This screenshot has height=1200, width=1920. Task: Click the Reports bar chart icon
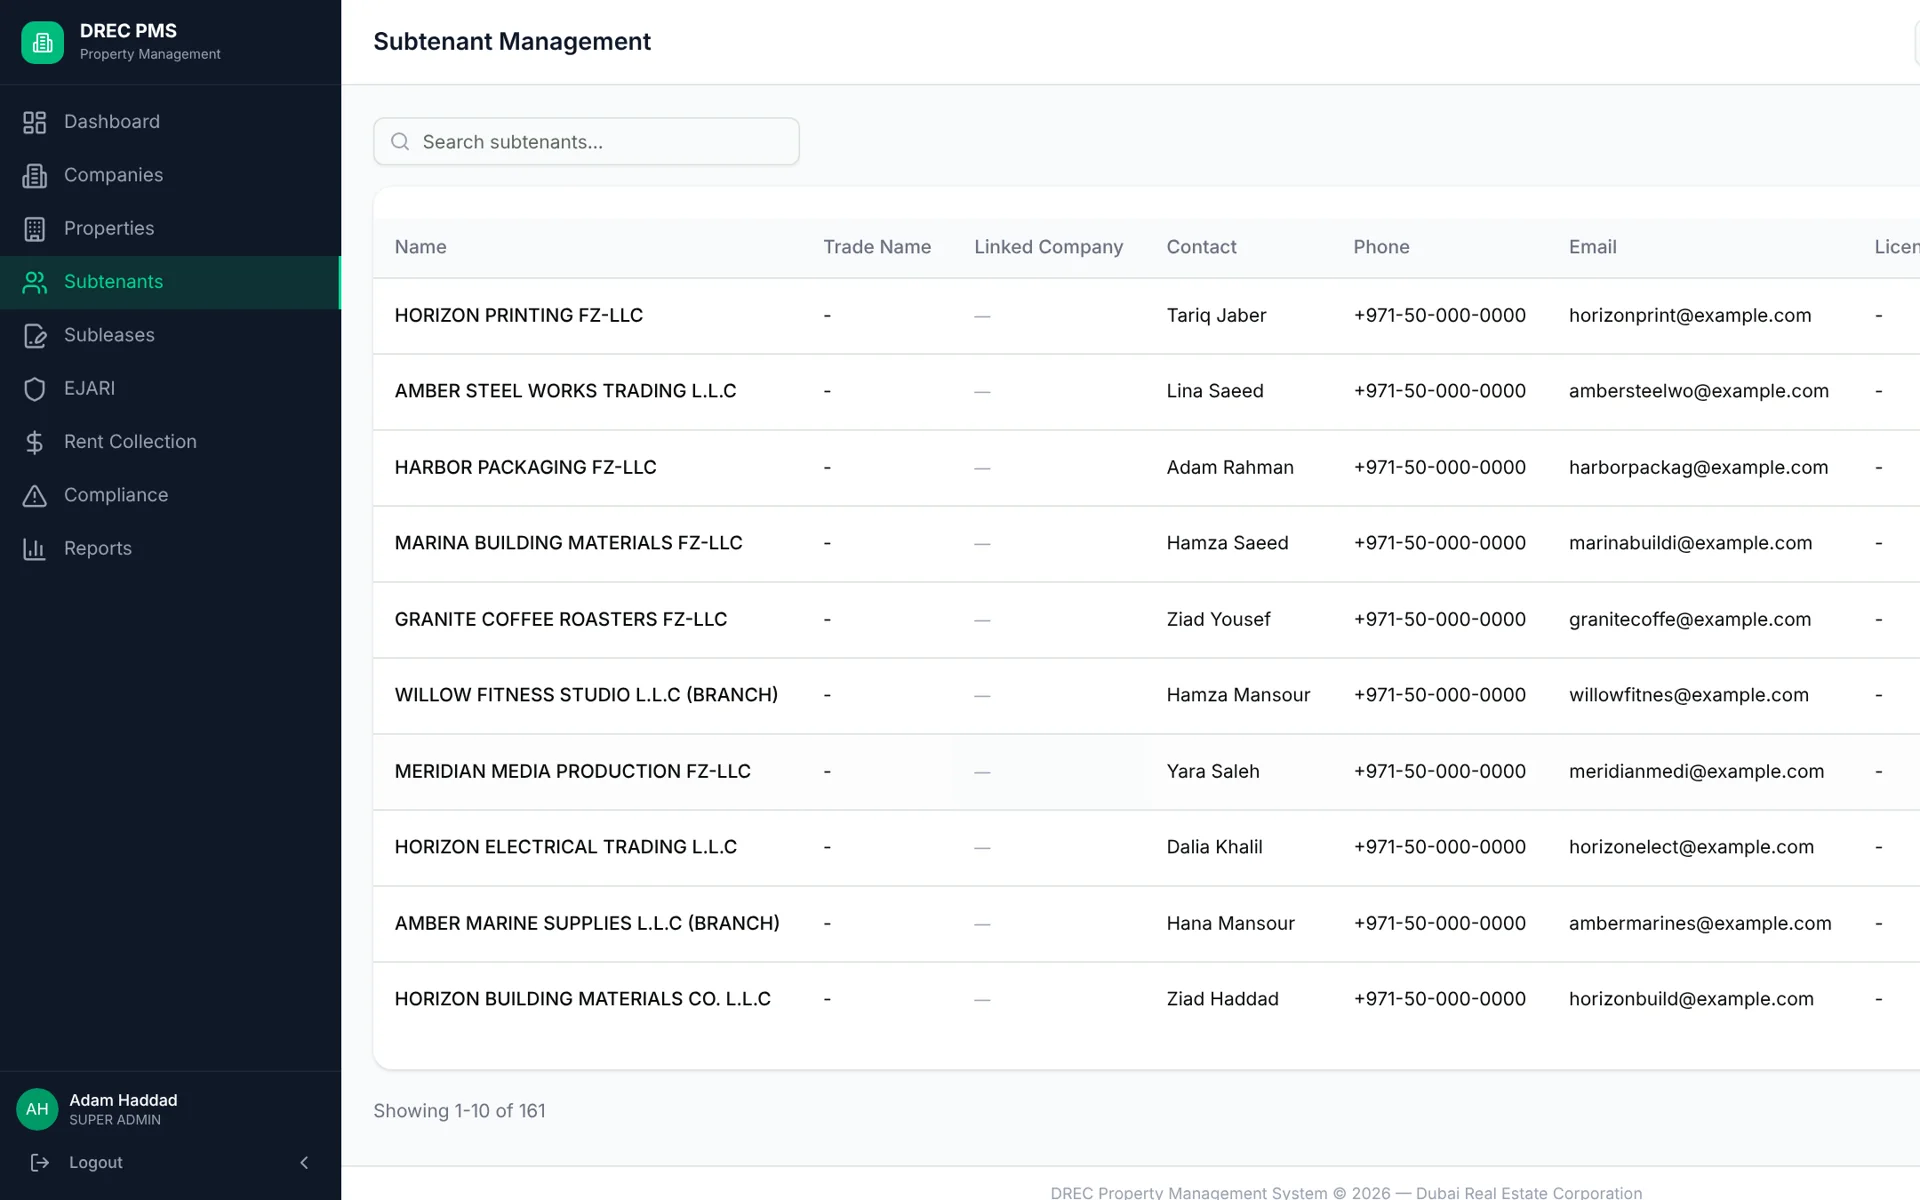[35, 549]
